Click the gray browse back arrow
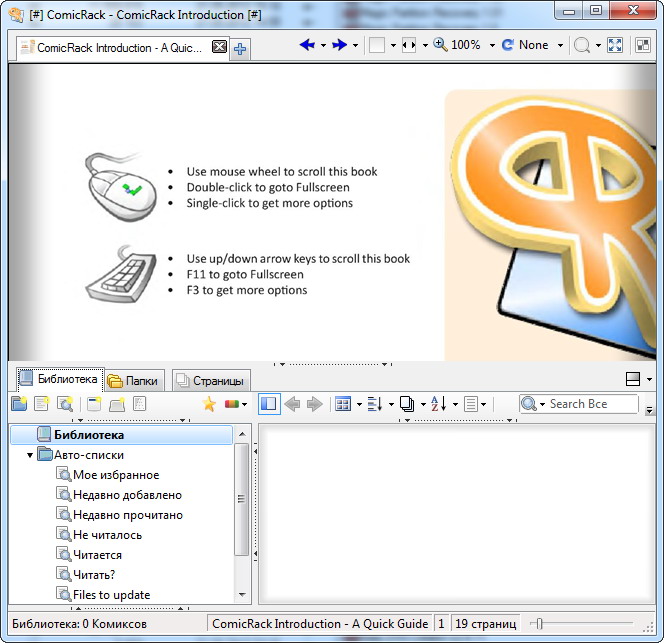This screenshot has width=664, height=643. (x=292, y=404)
